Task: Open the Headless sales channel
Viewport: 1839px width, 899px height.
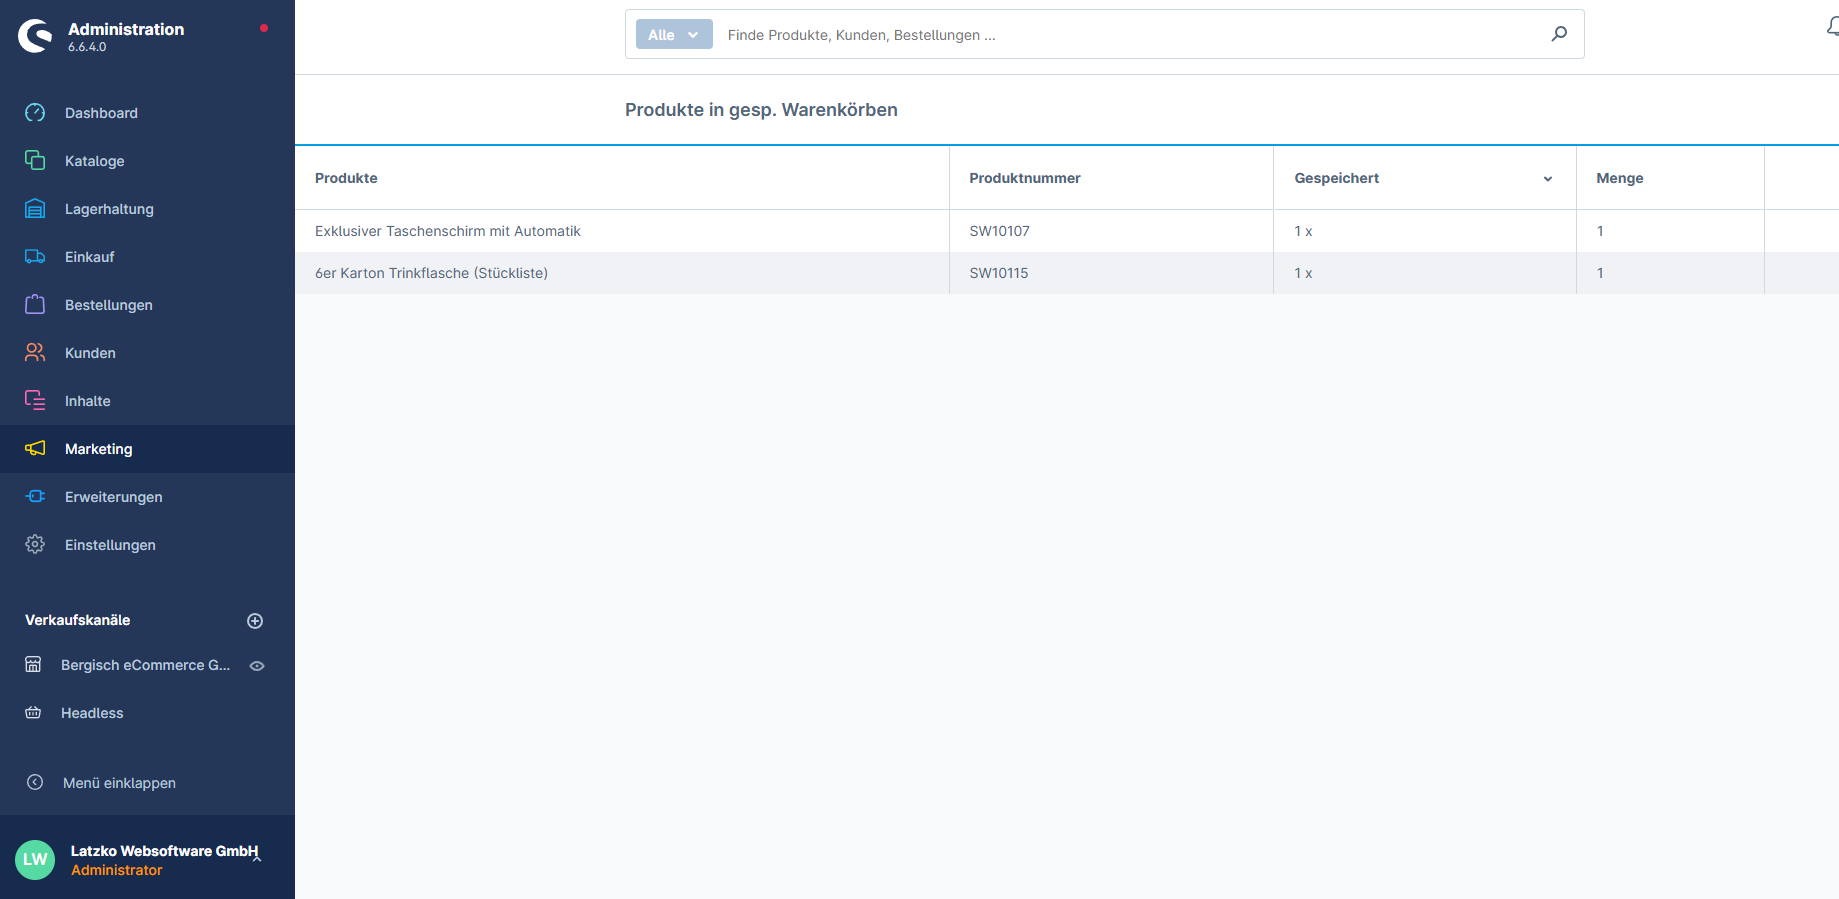Action: pyautogui.click(x=92, y=713)
